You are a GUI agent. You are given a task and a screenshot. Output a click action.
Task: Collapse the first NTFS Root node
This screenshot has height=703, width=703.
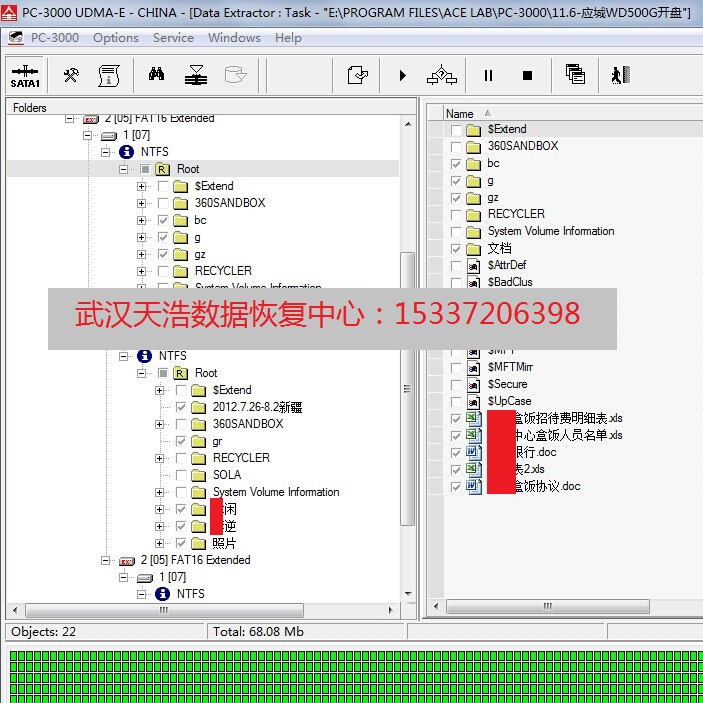[123, 169]
